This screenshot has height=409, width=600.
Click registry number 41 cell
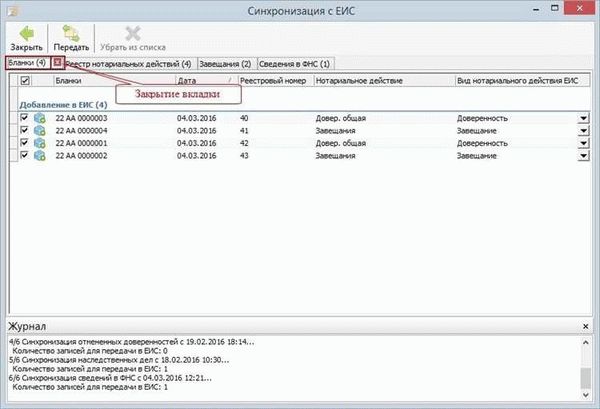244,131
